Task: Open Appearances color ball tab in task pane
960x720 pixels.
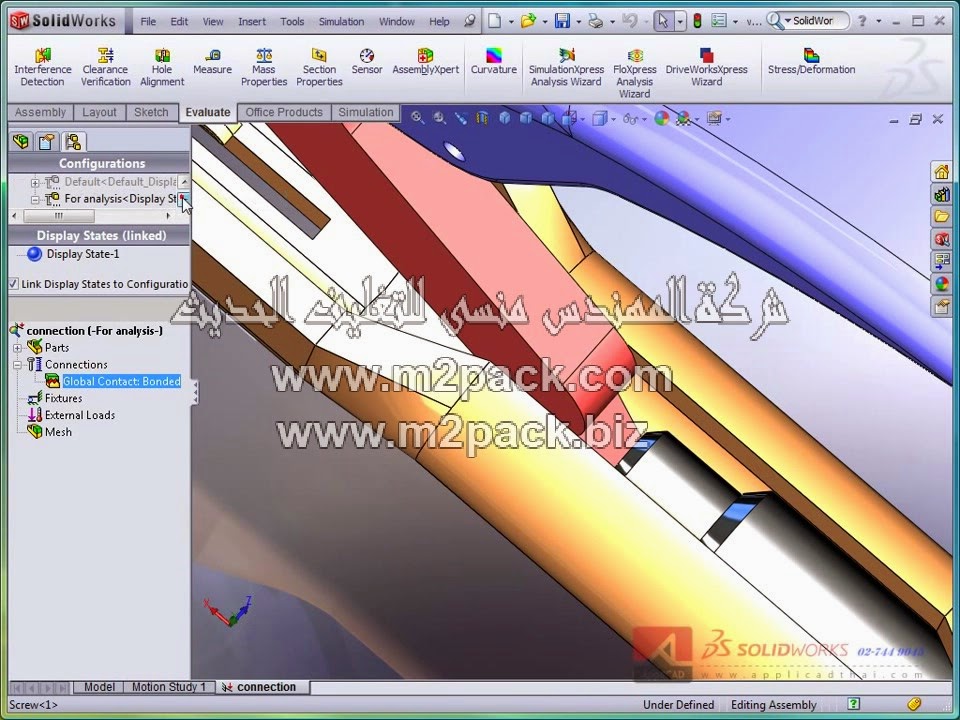Action: point(941,283)
